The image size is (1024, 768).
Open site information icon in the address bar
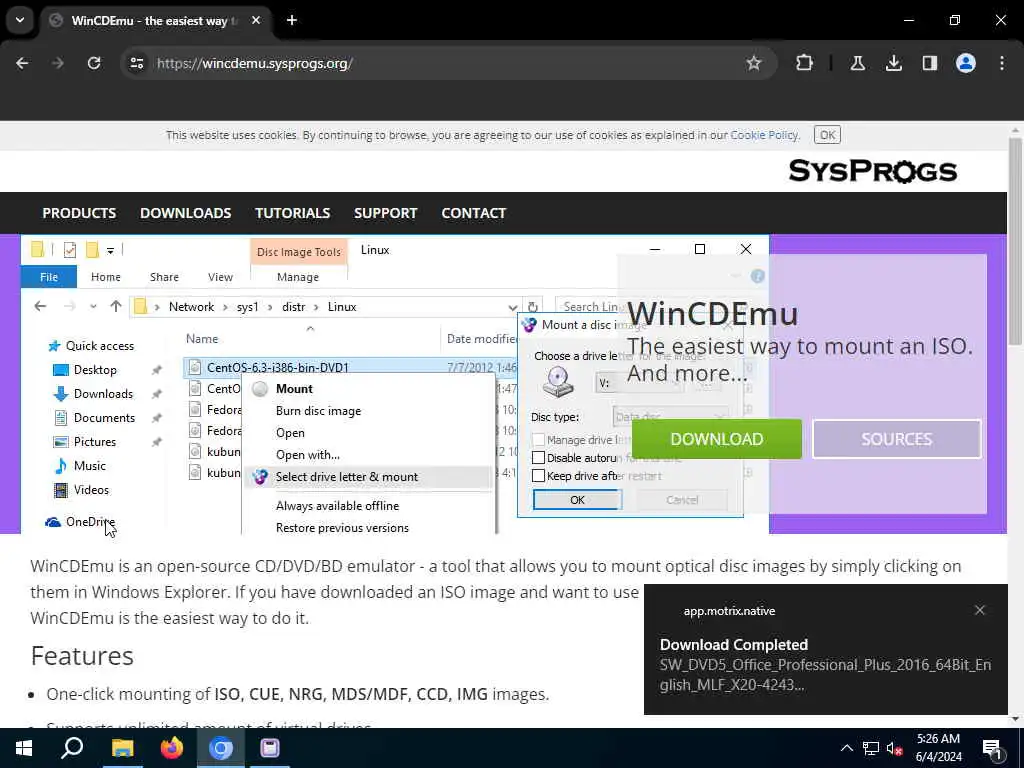tap(136, 63)
